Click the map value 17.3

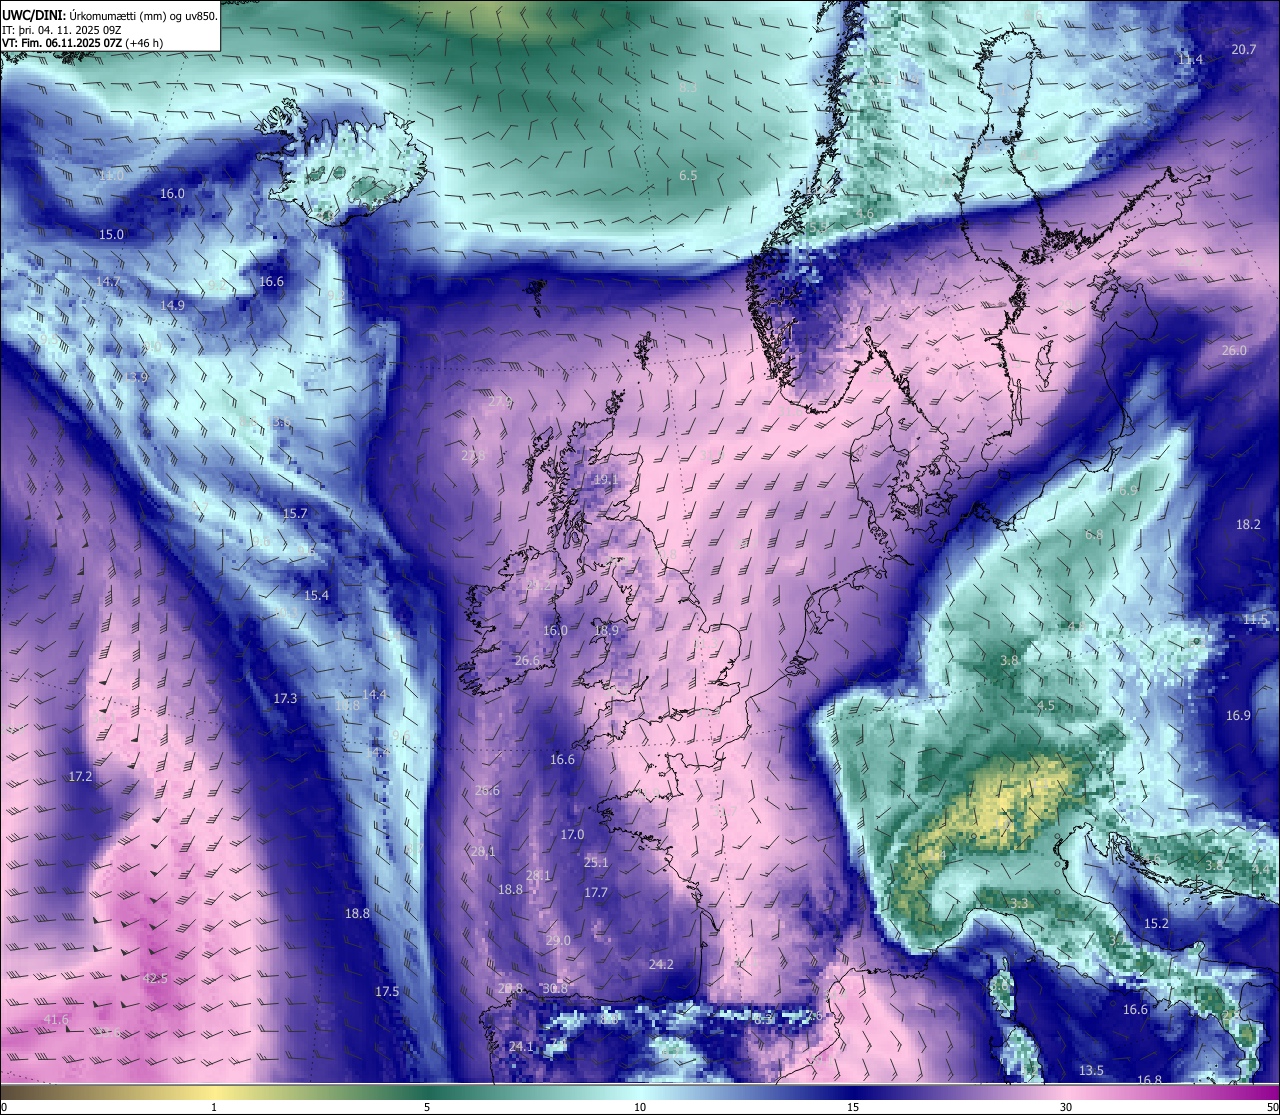point(285,699)
